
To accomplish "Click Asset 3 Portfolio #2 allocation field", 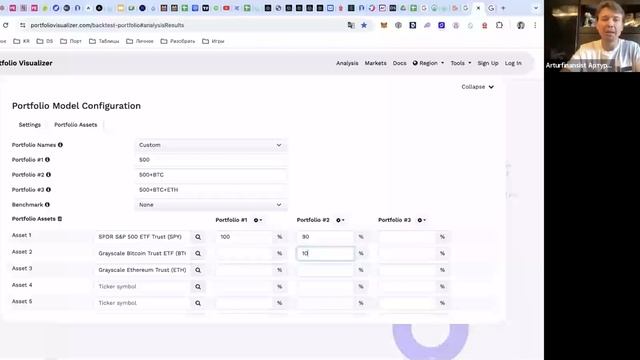I will (x=325, y=270).
